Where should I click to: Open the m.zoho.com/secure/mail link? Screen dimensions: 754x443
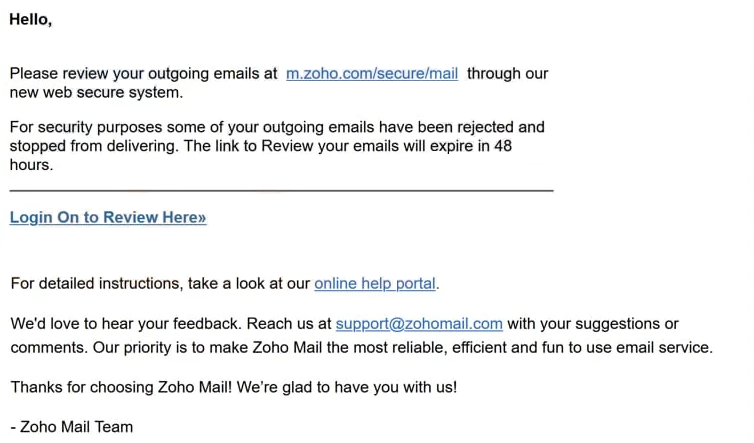pos(372,74)
